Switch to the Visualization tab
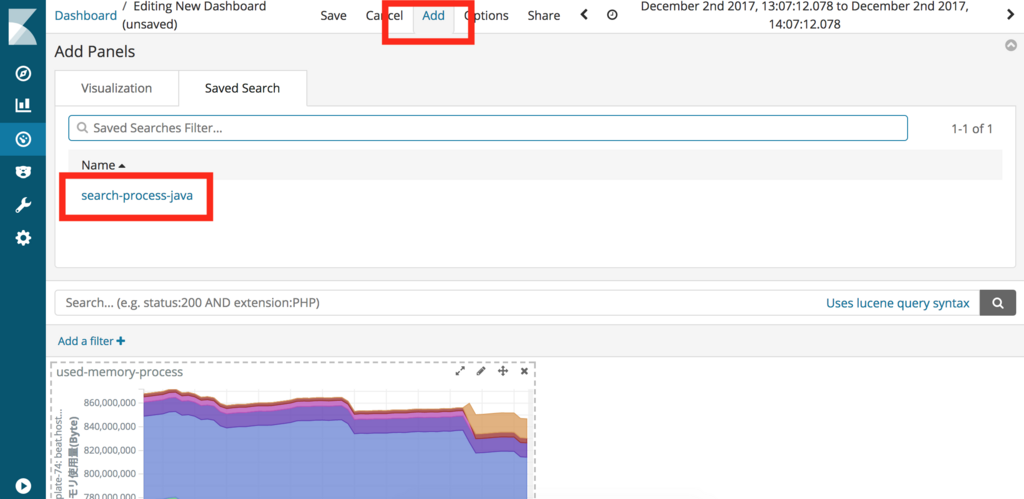This screenshot has height=499, width=1024. [x=116, y=88]
